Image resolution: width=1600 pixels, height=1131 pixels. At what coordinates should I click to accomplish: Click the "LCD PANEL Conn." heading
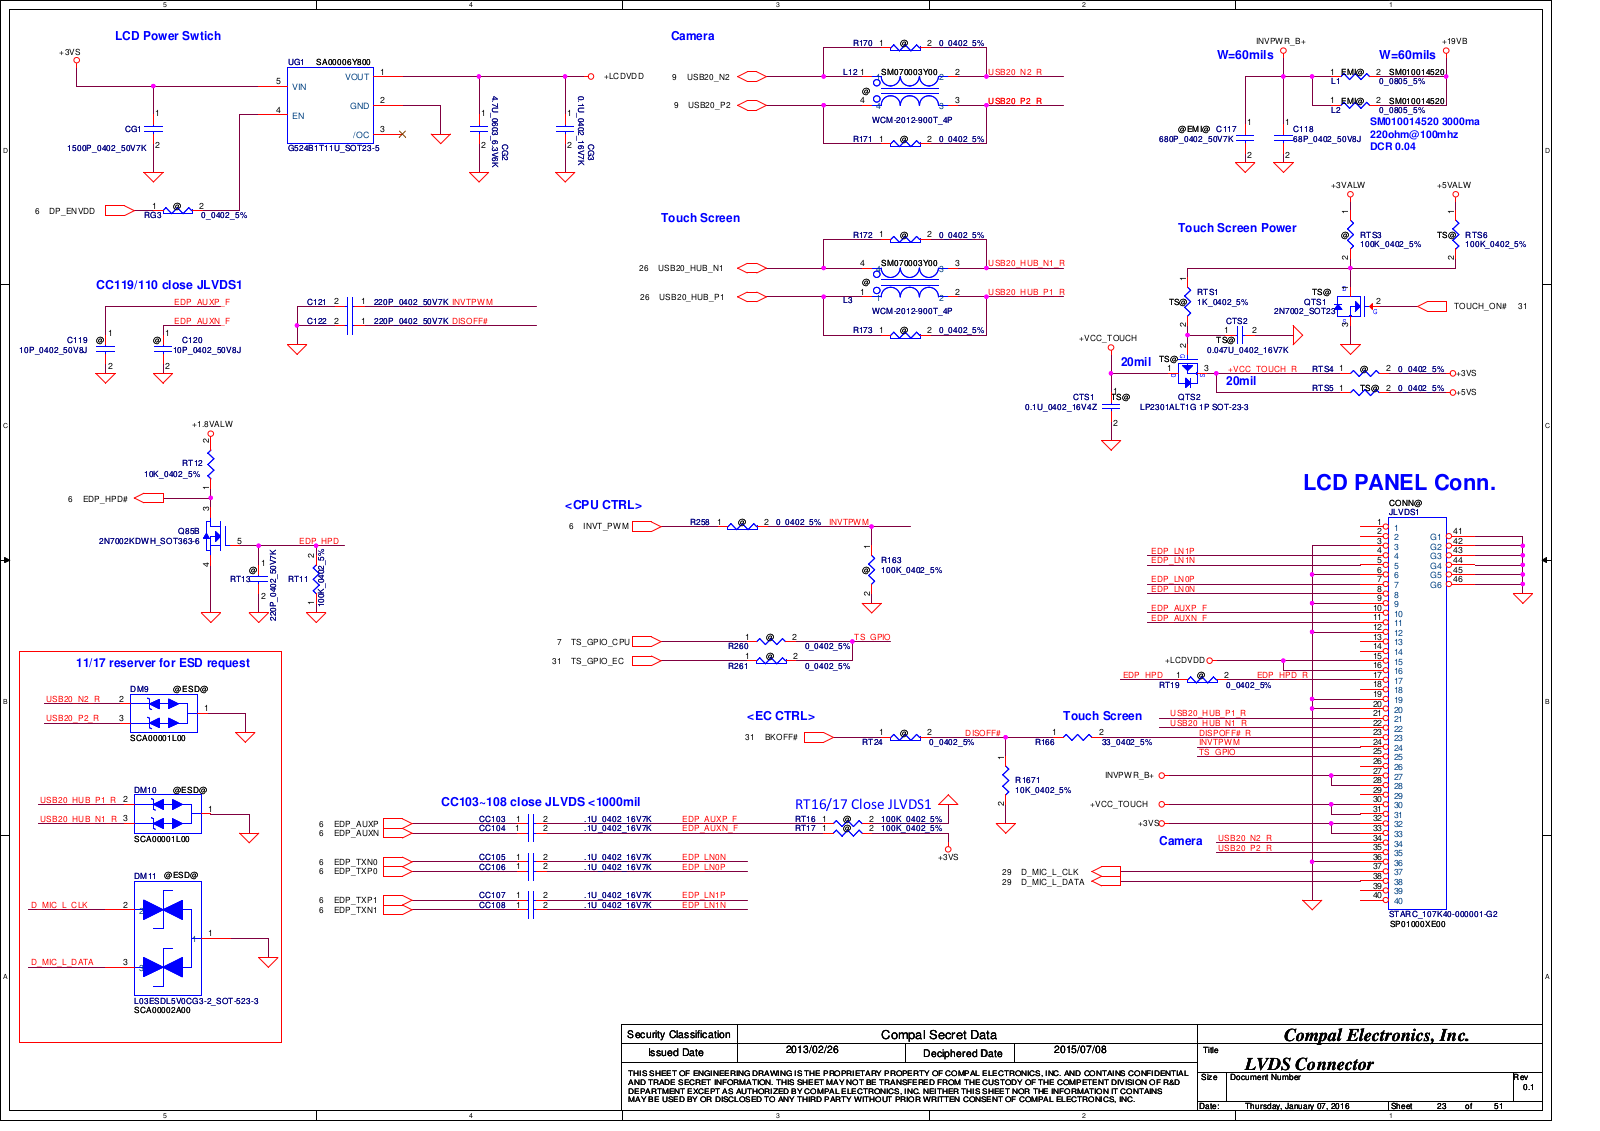tap(1398, 483)
